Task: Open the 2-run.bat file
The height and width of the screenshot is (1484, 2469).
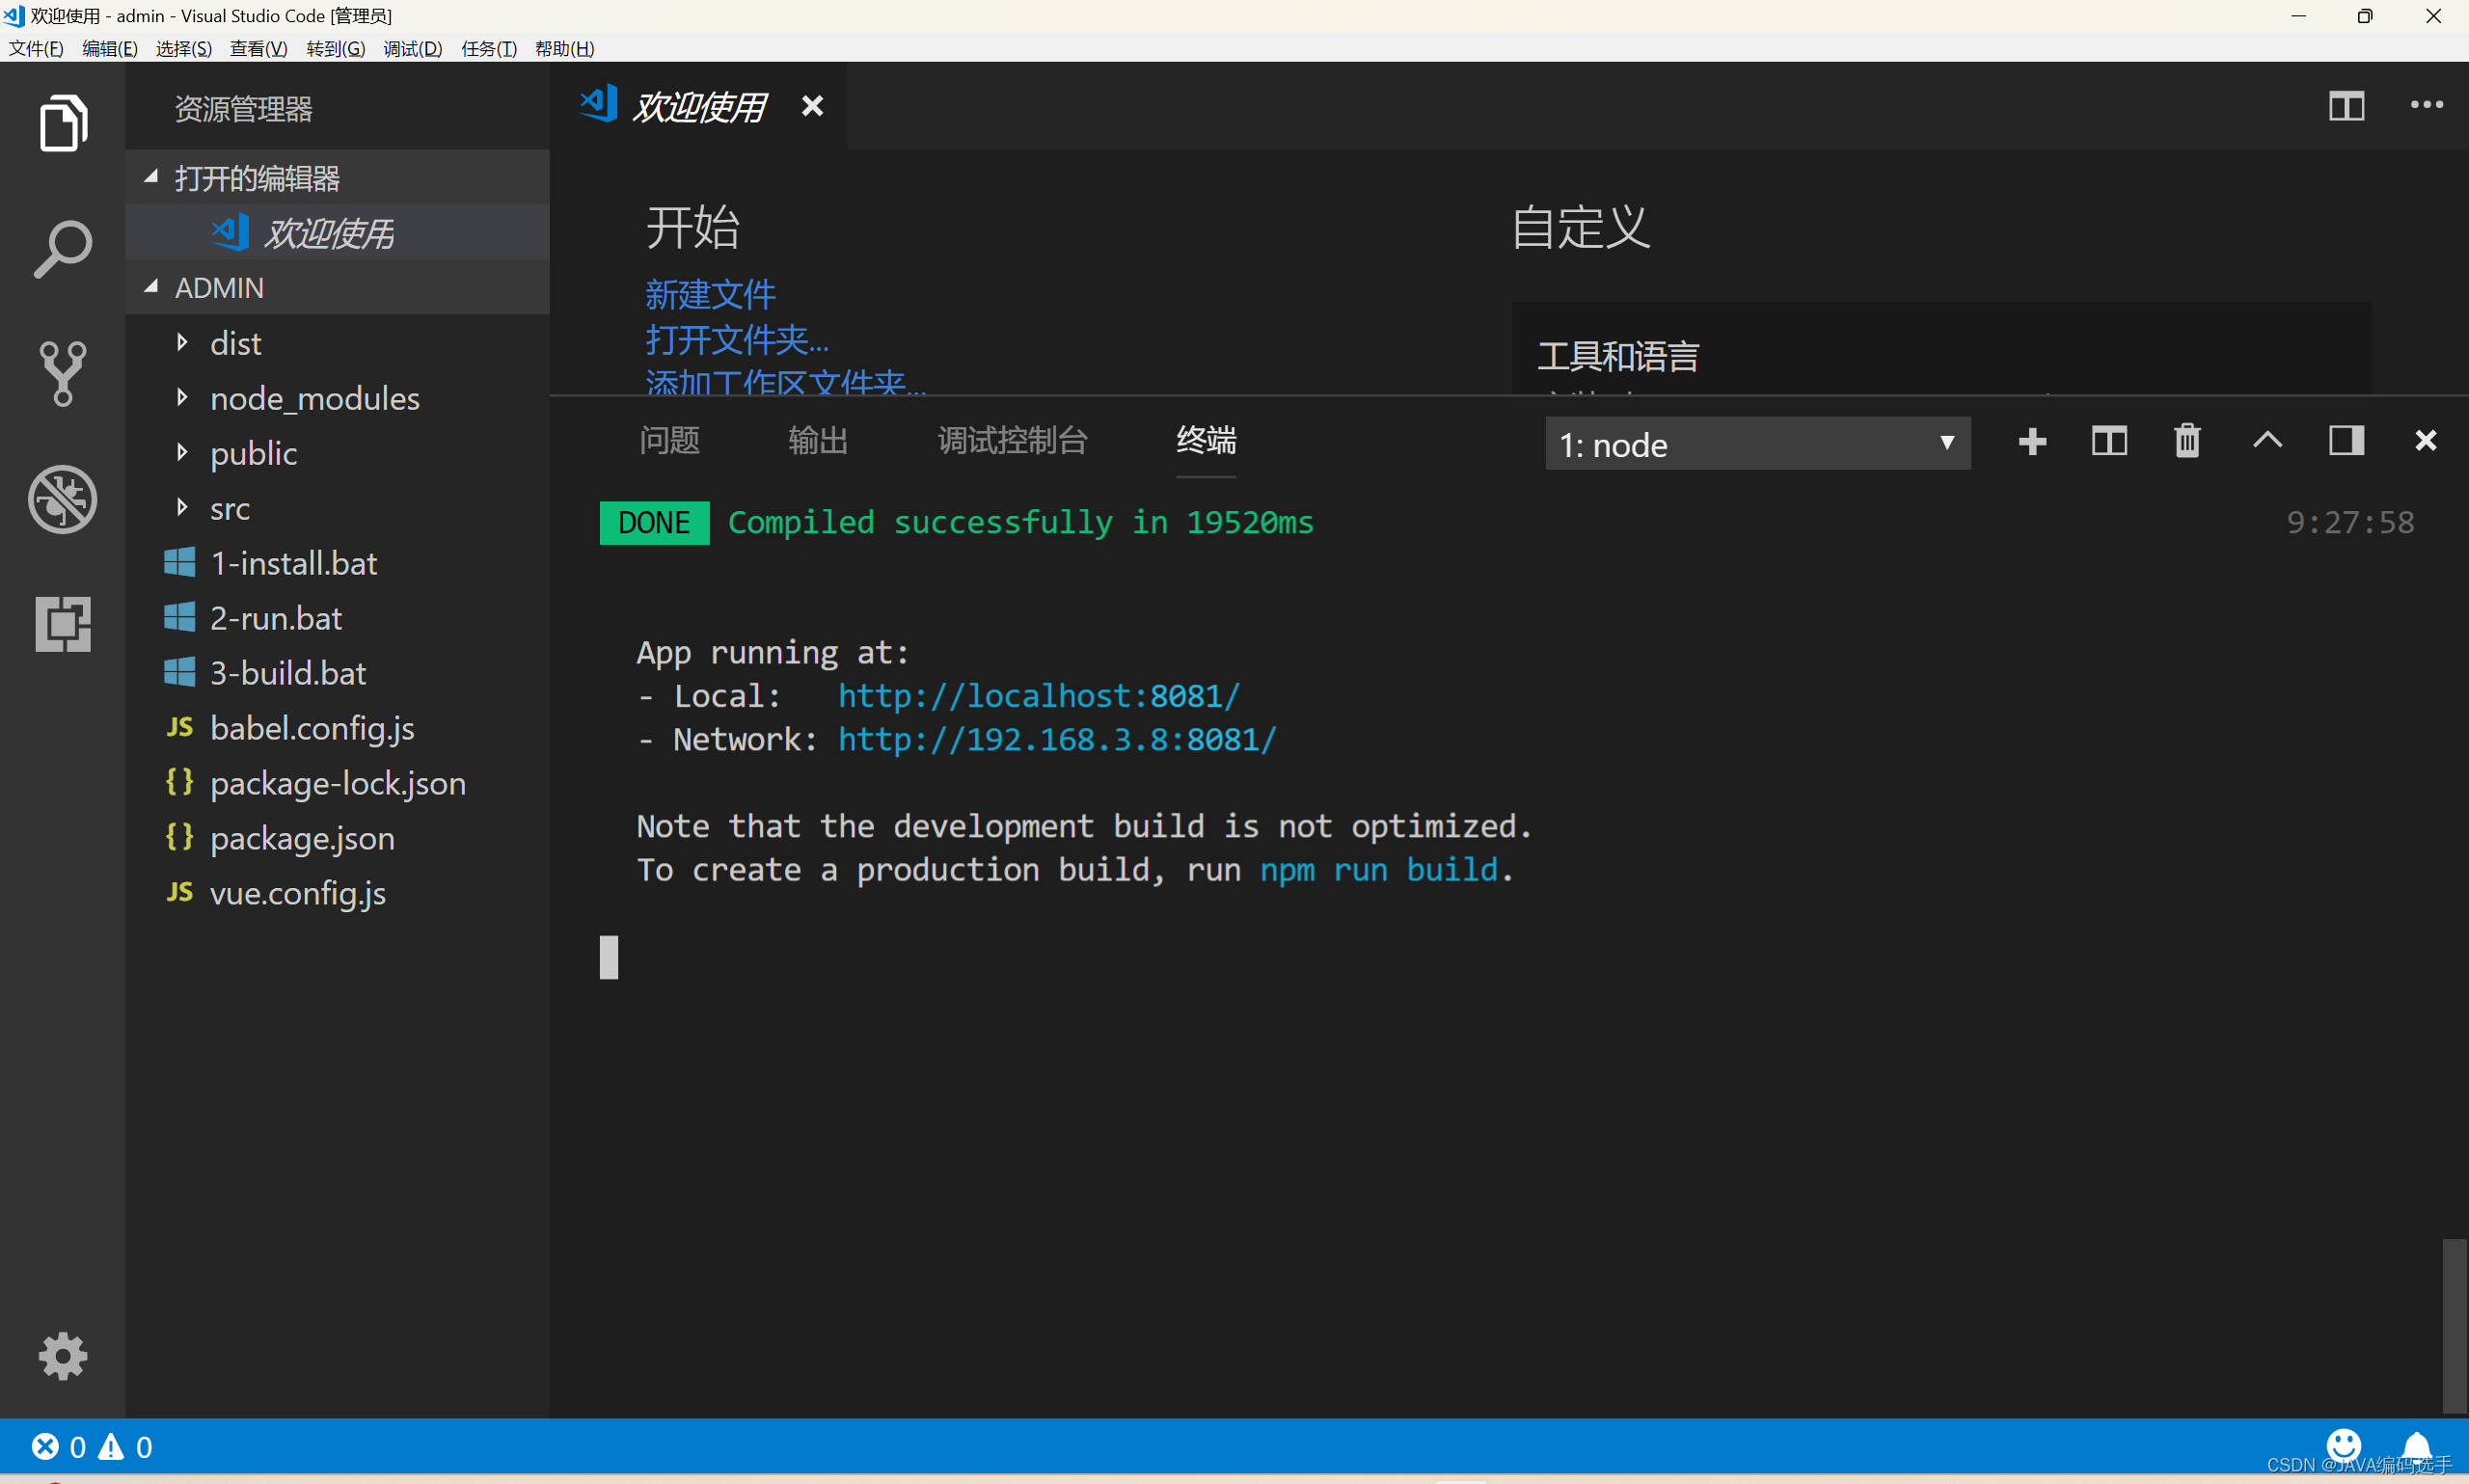Action: pyautogui.click(x=337, y=618)
